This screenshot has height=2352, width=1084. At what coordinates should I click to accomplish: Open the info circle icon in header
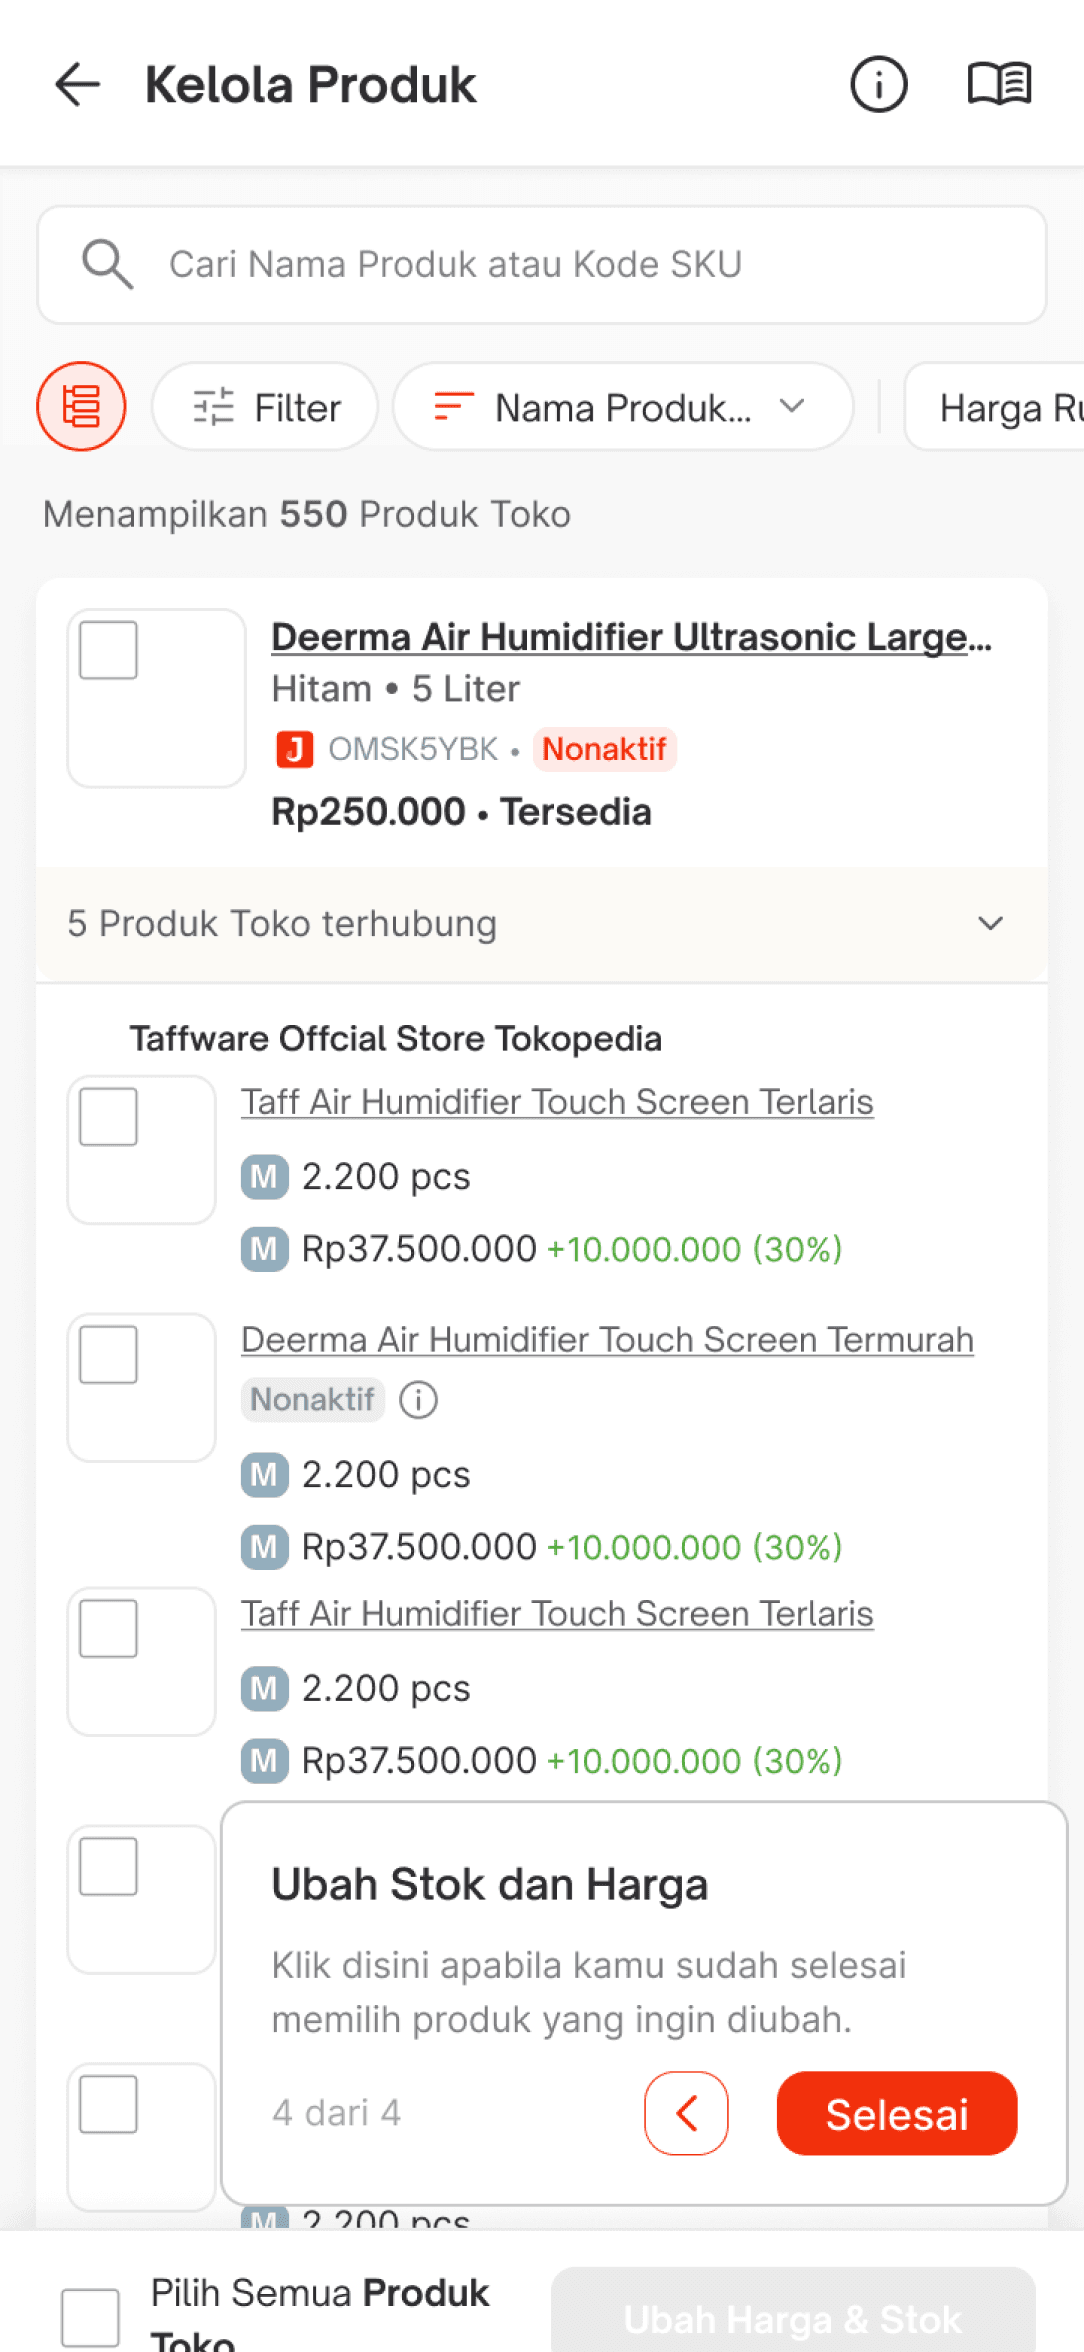pos(879,84)
